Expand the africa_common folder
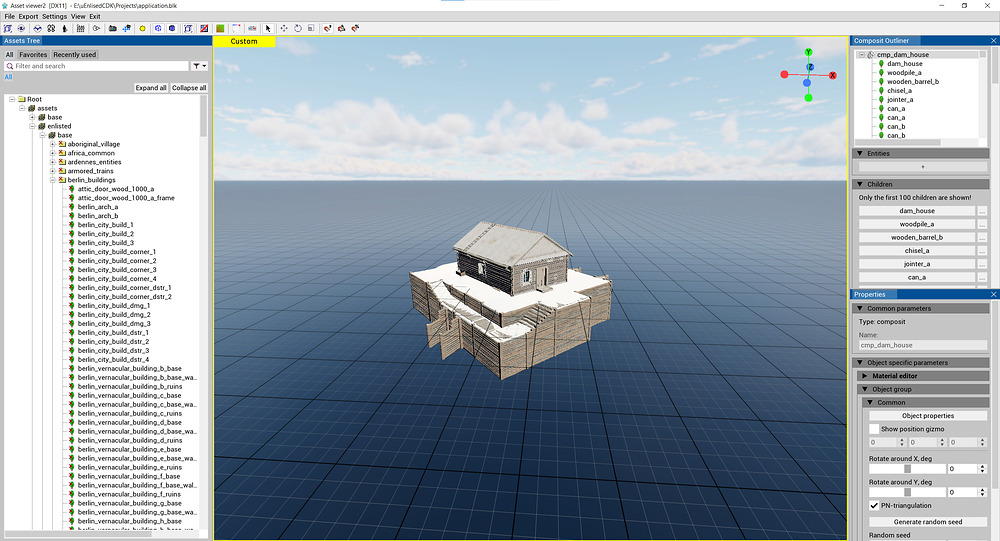Viewport: 1000px width, 541px height. pos(53,153)
